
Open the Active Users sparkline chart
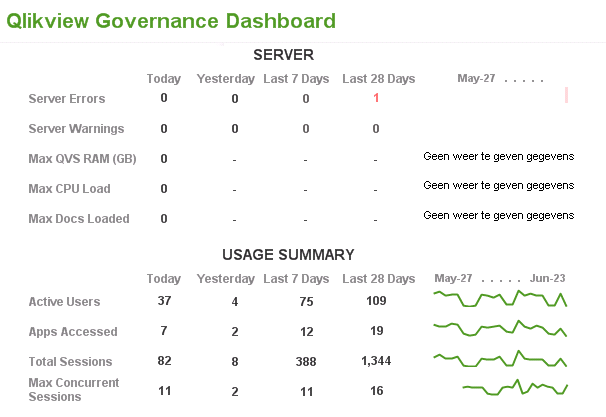click(x=500, y=298)
